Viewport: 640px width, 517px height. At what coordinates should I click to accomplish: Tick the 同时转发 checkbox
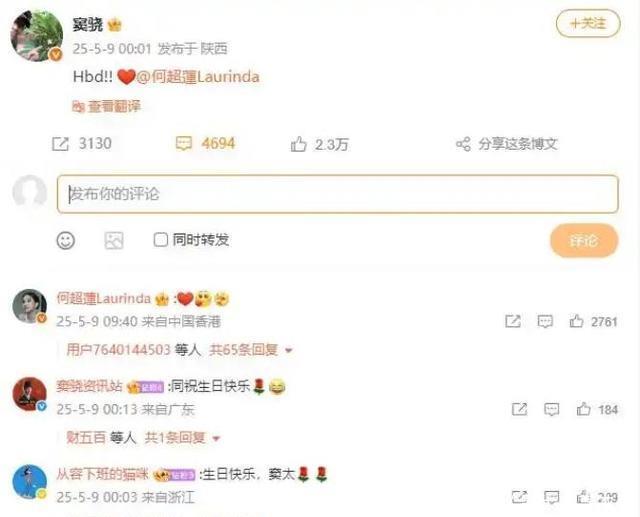coord(160,240)
